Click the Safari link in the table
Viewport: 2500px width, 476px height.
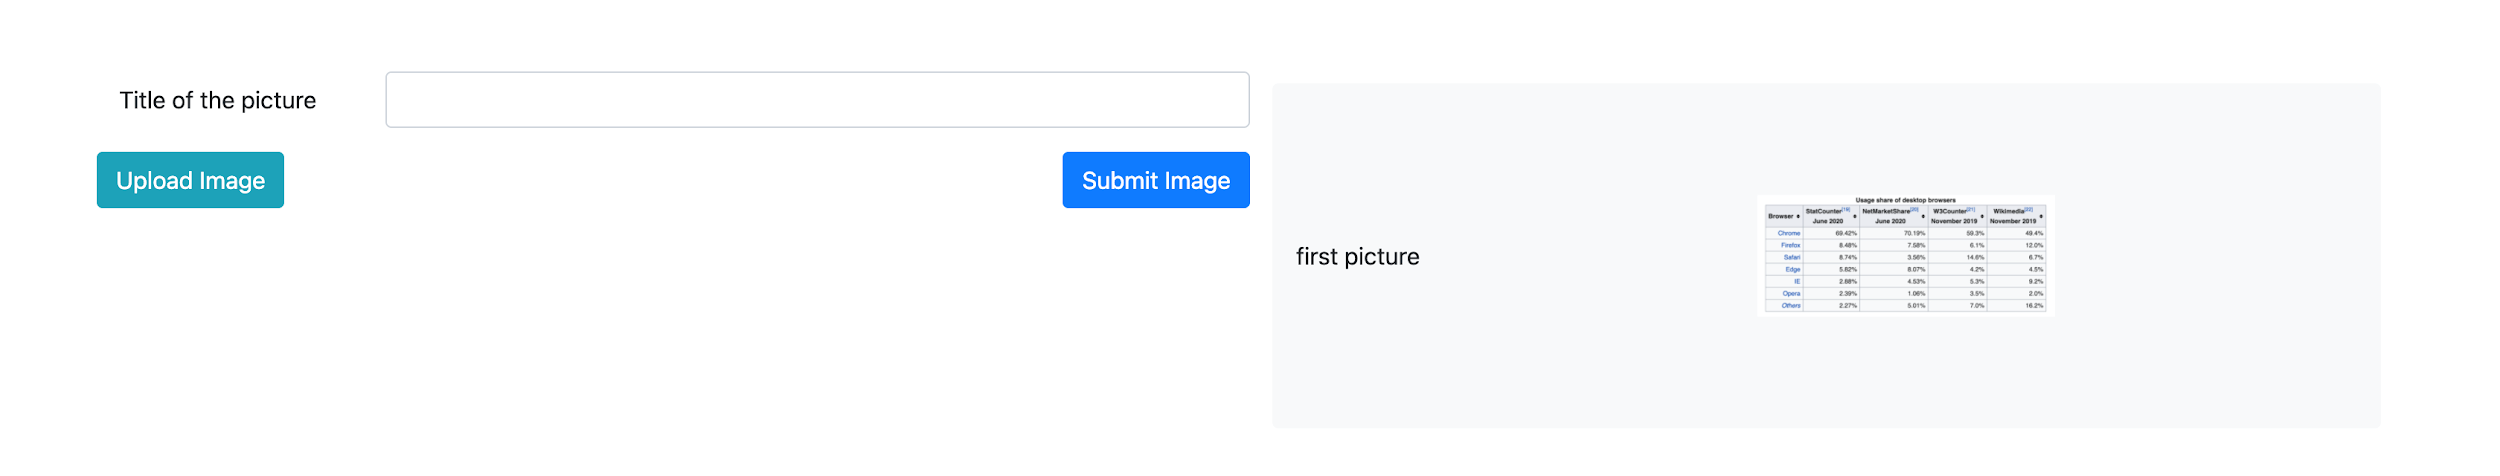pyautogui.click(x=1791, y=257)
